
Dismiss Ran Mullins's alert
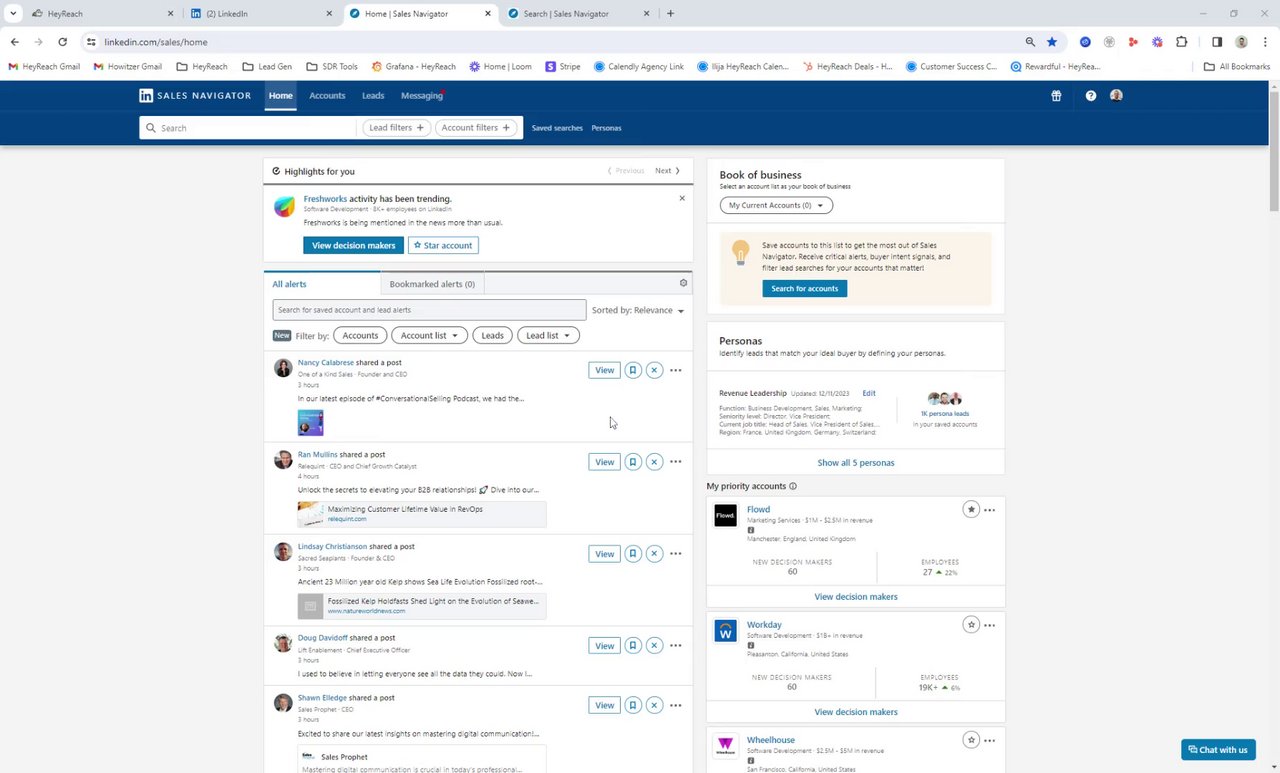pyautogui.click(x=654, y=462)
